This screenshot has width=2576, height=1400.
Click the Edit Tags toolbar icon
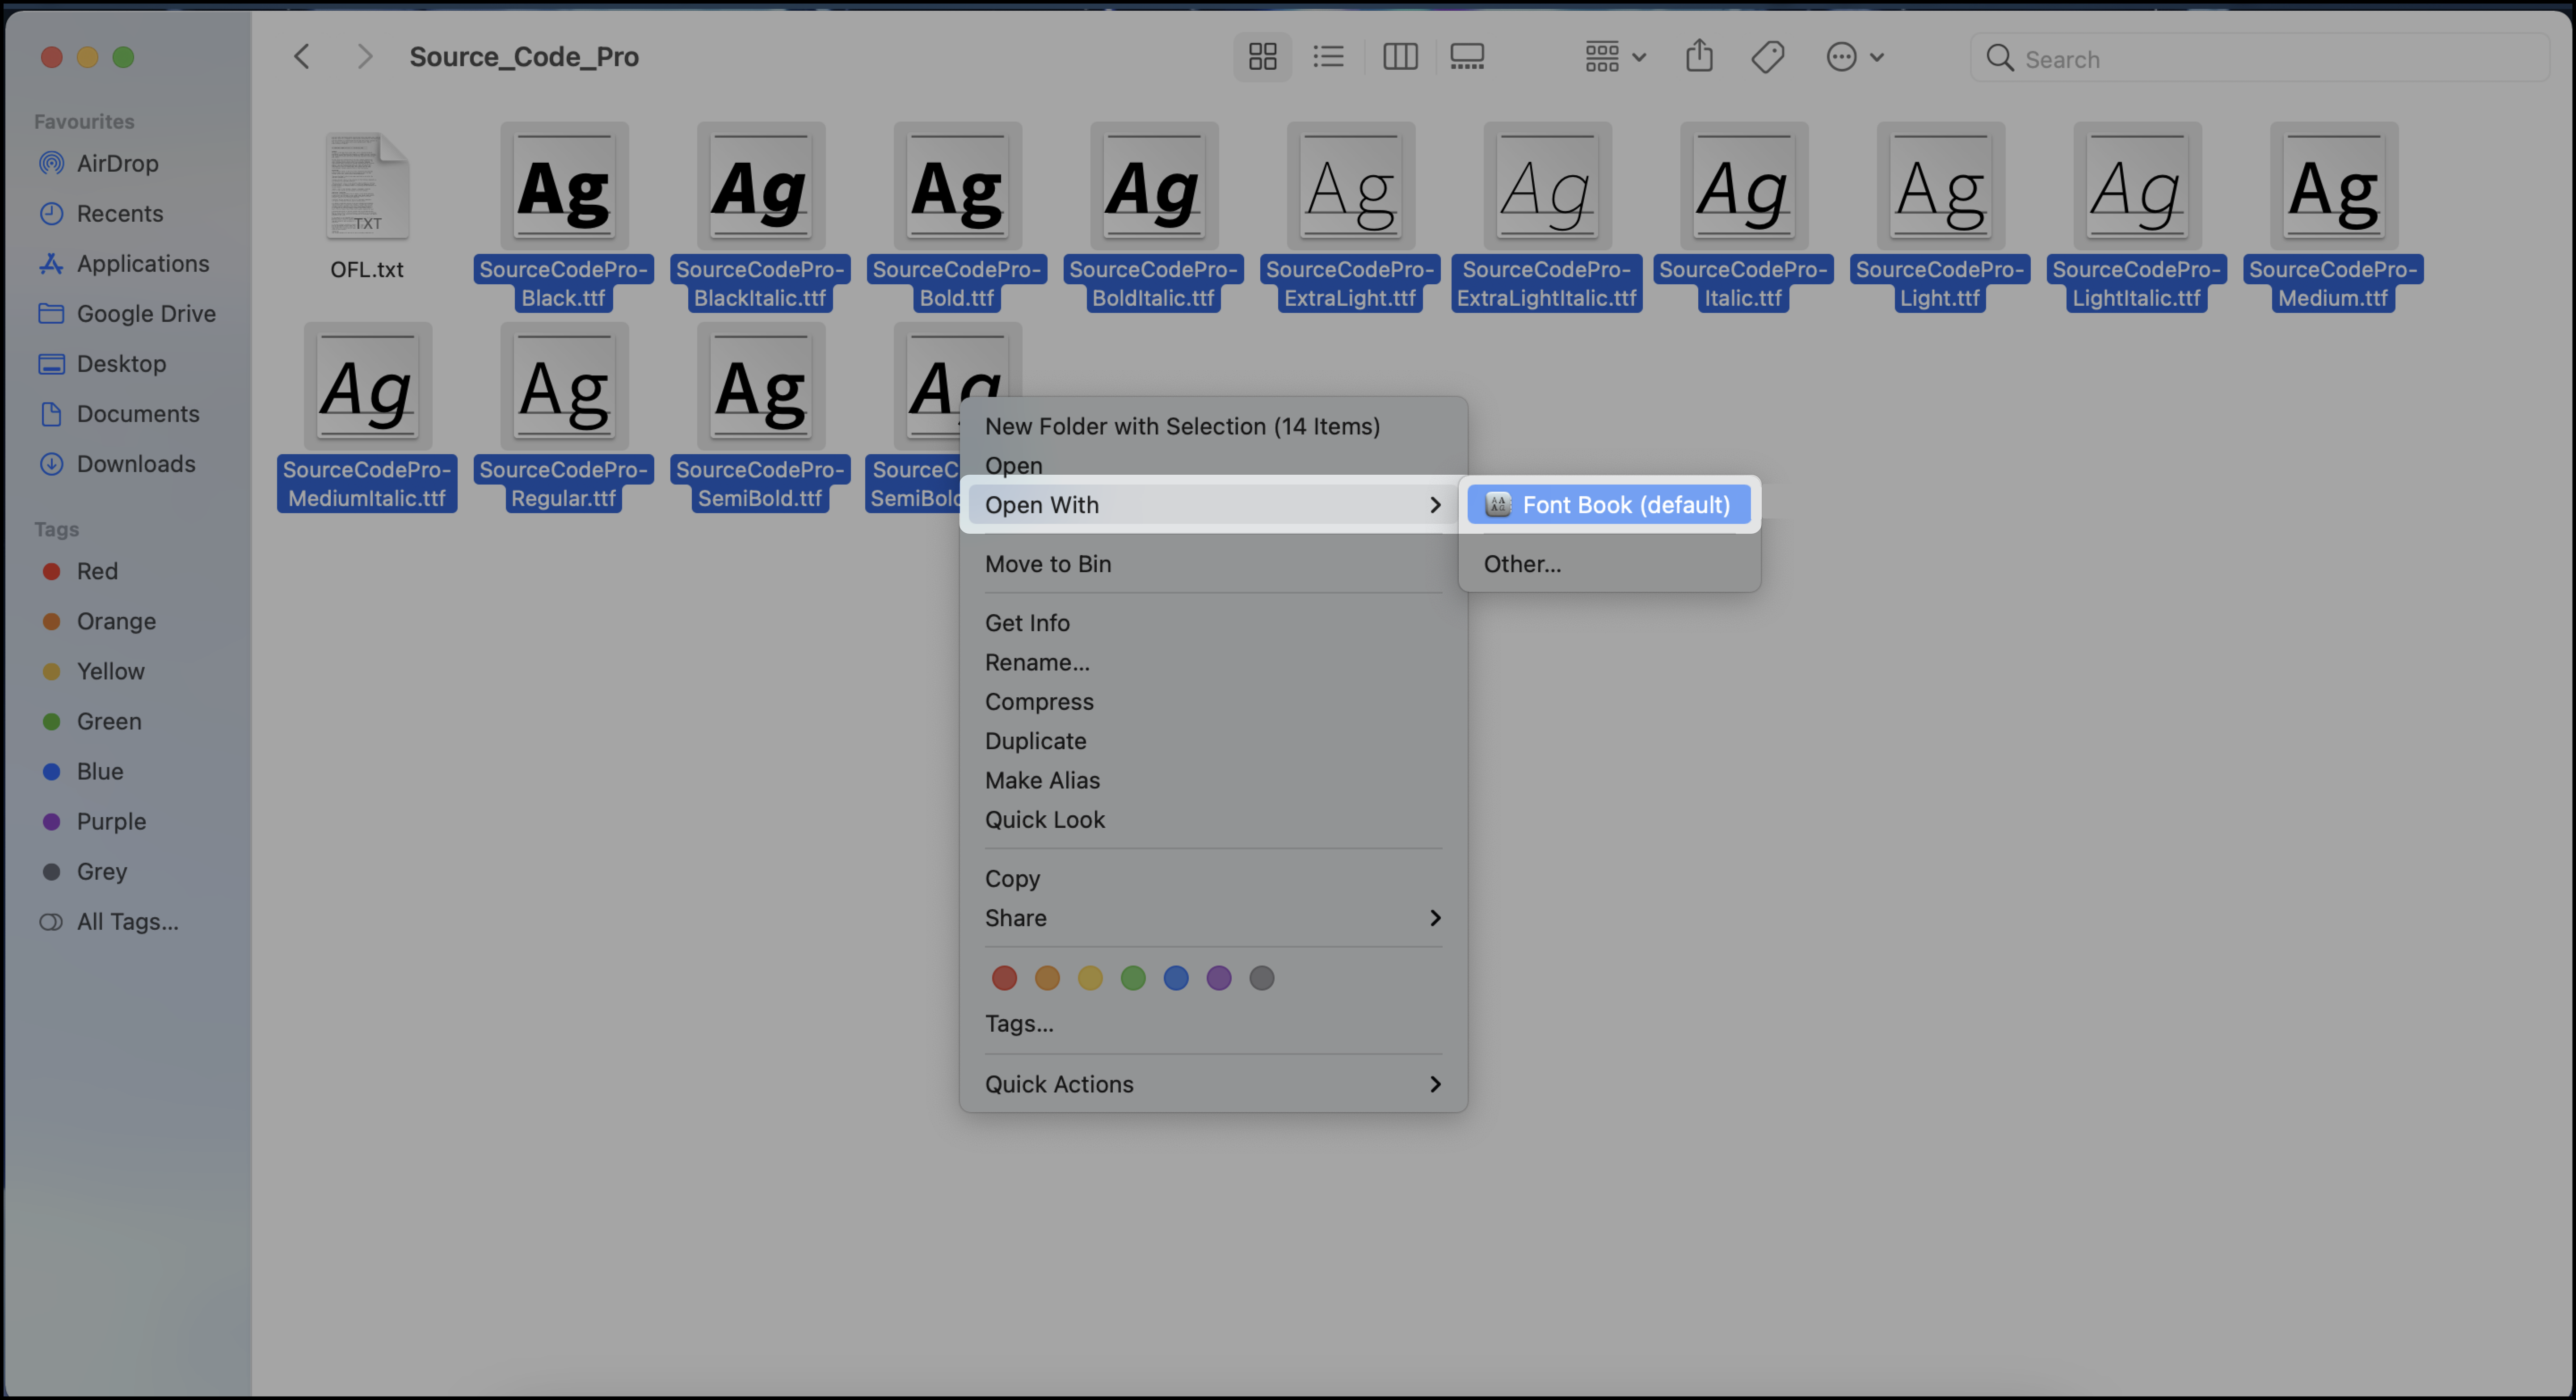(1767, 57)
